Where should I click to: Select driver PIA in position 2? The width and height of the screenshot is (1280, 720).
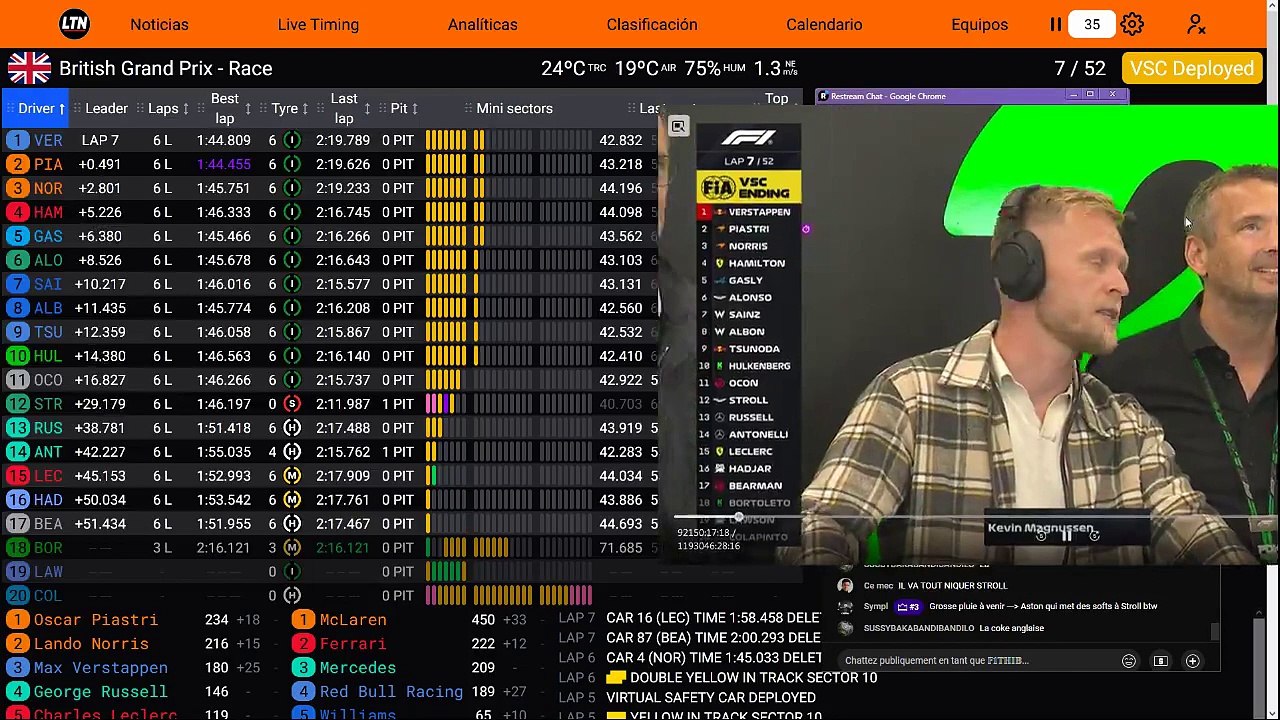pyautogui.click(x=48, y=164)
